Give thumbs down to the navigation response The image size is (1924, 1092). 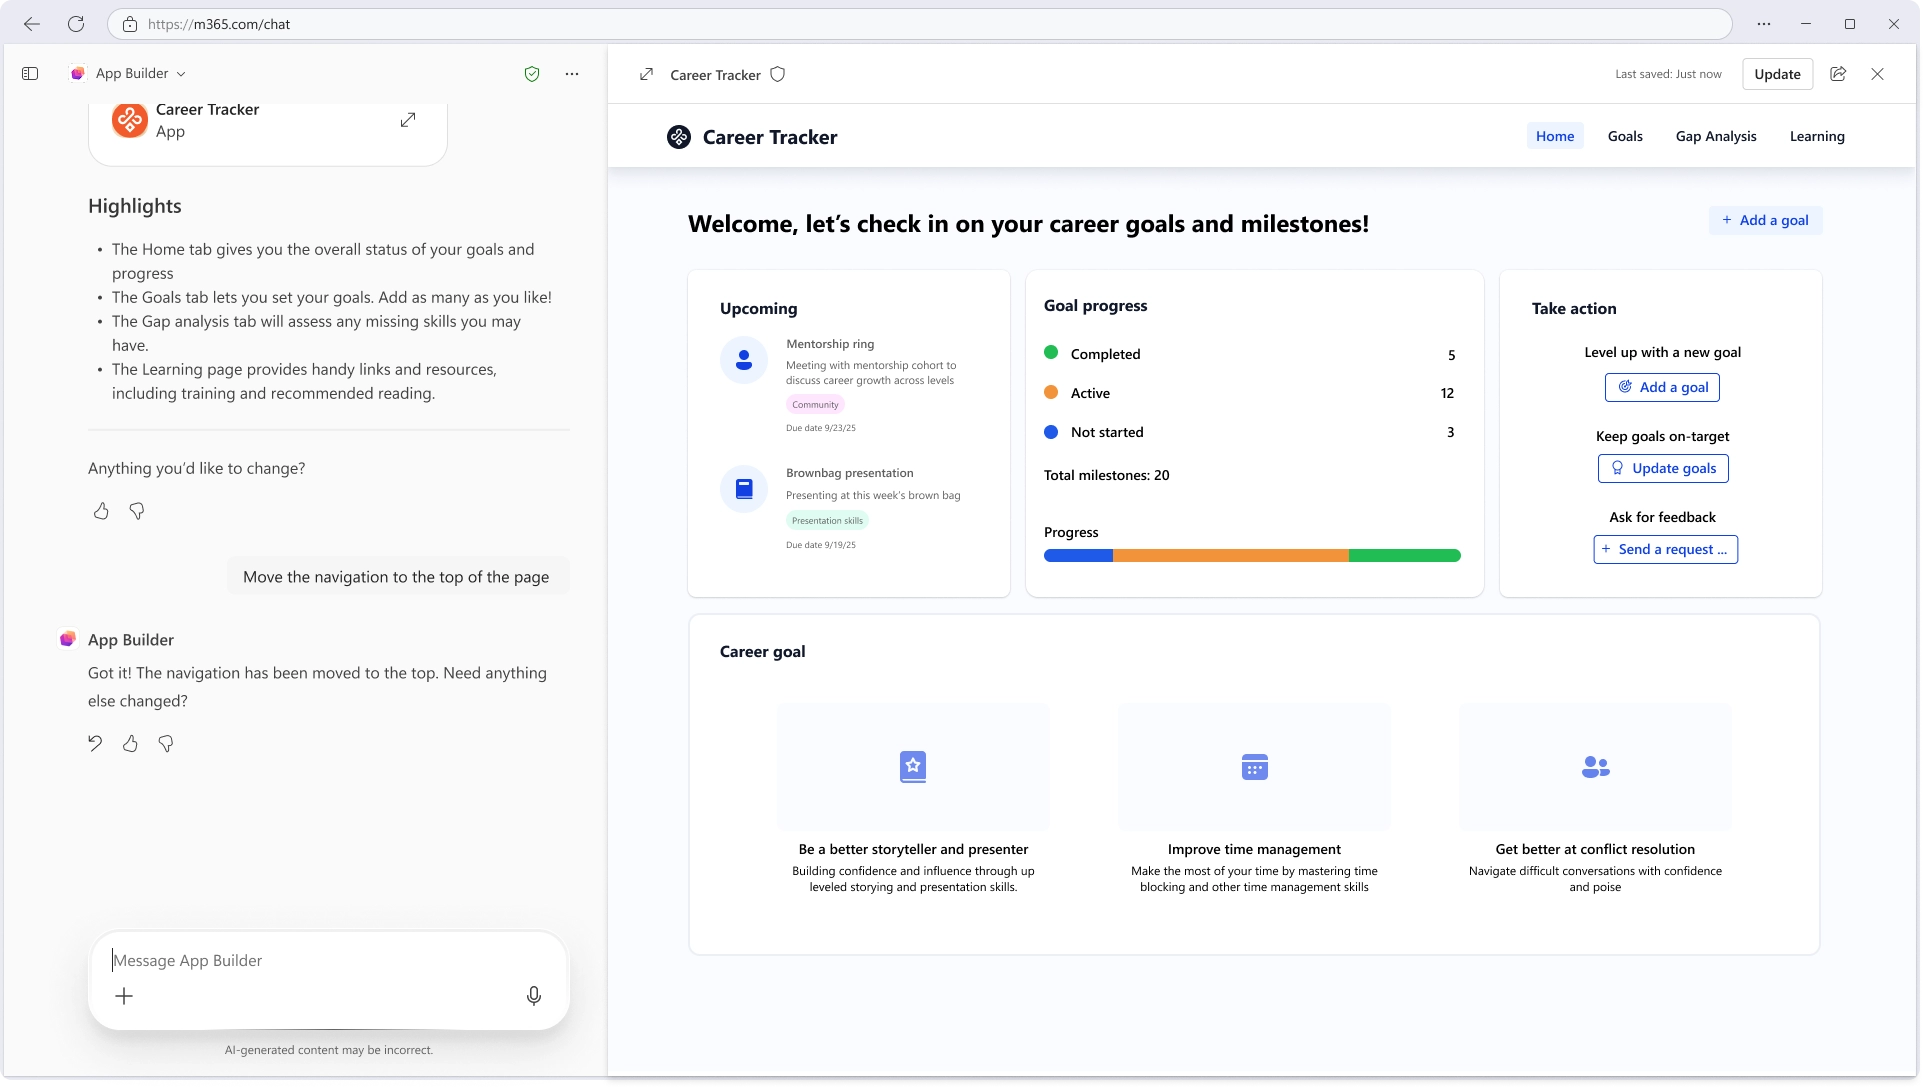(x=166, y=744)
